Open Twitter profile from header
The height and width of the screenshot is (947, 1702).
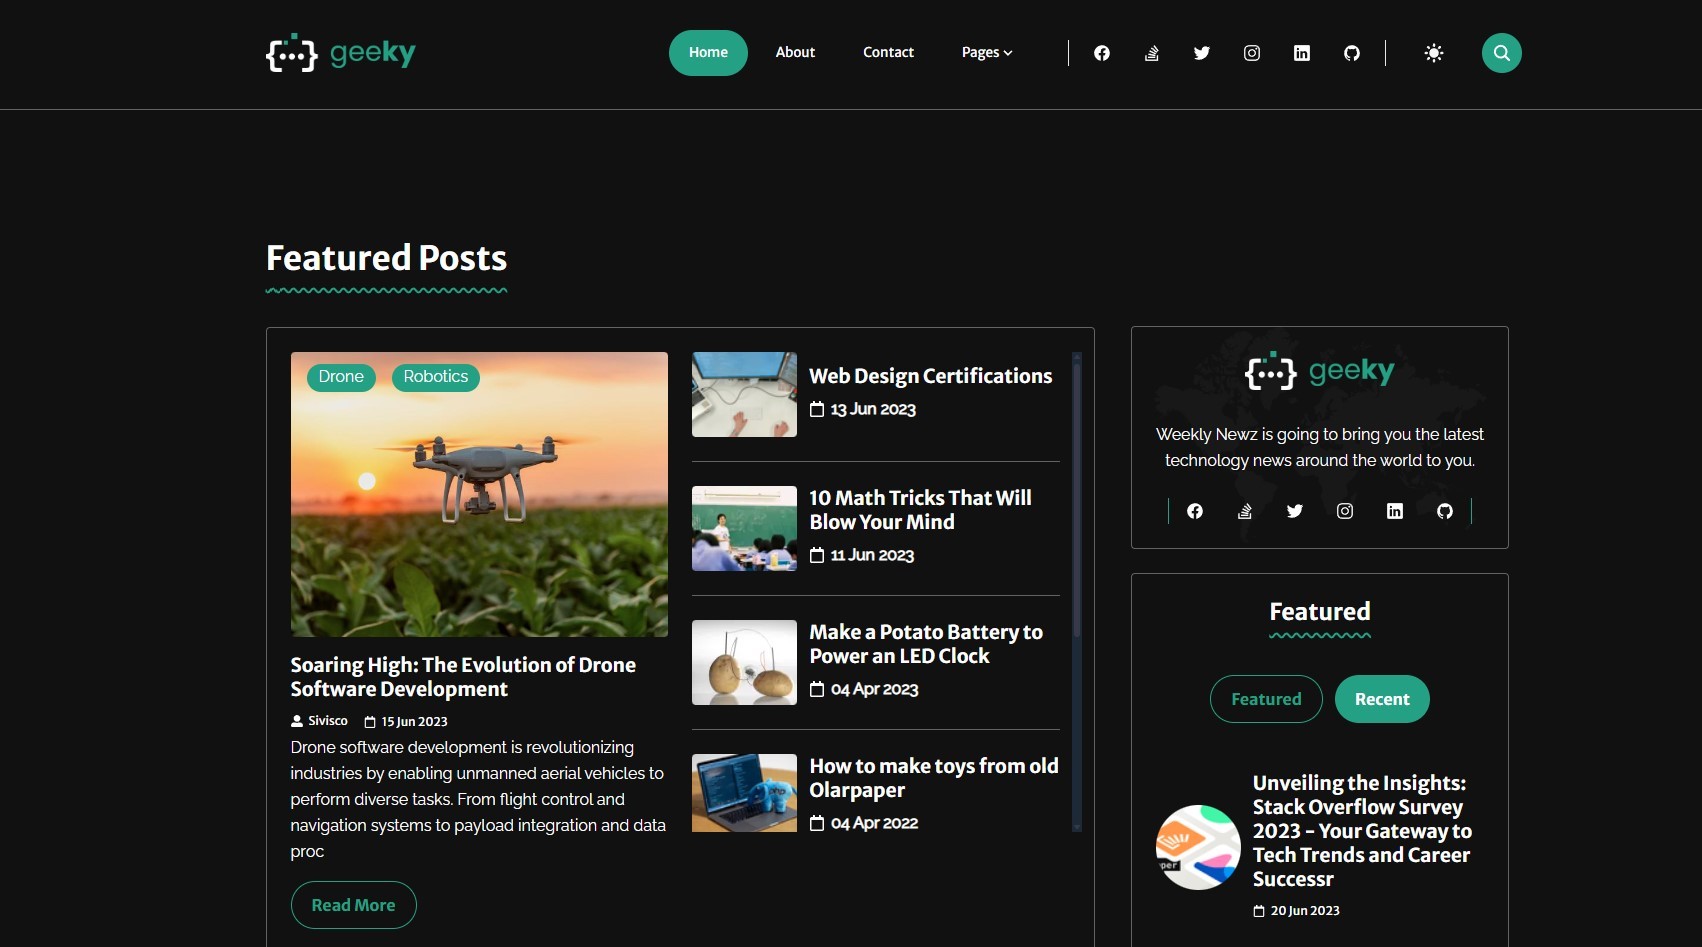coord(1201,53)
